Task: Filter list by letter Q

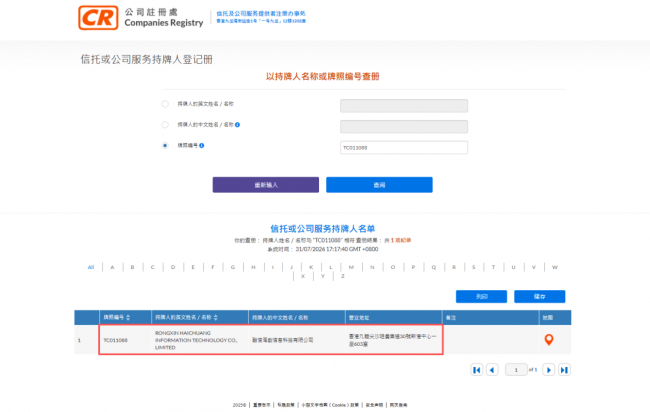Action: click(x=434, y=267)
